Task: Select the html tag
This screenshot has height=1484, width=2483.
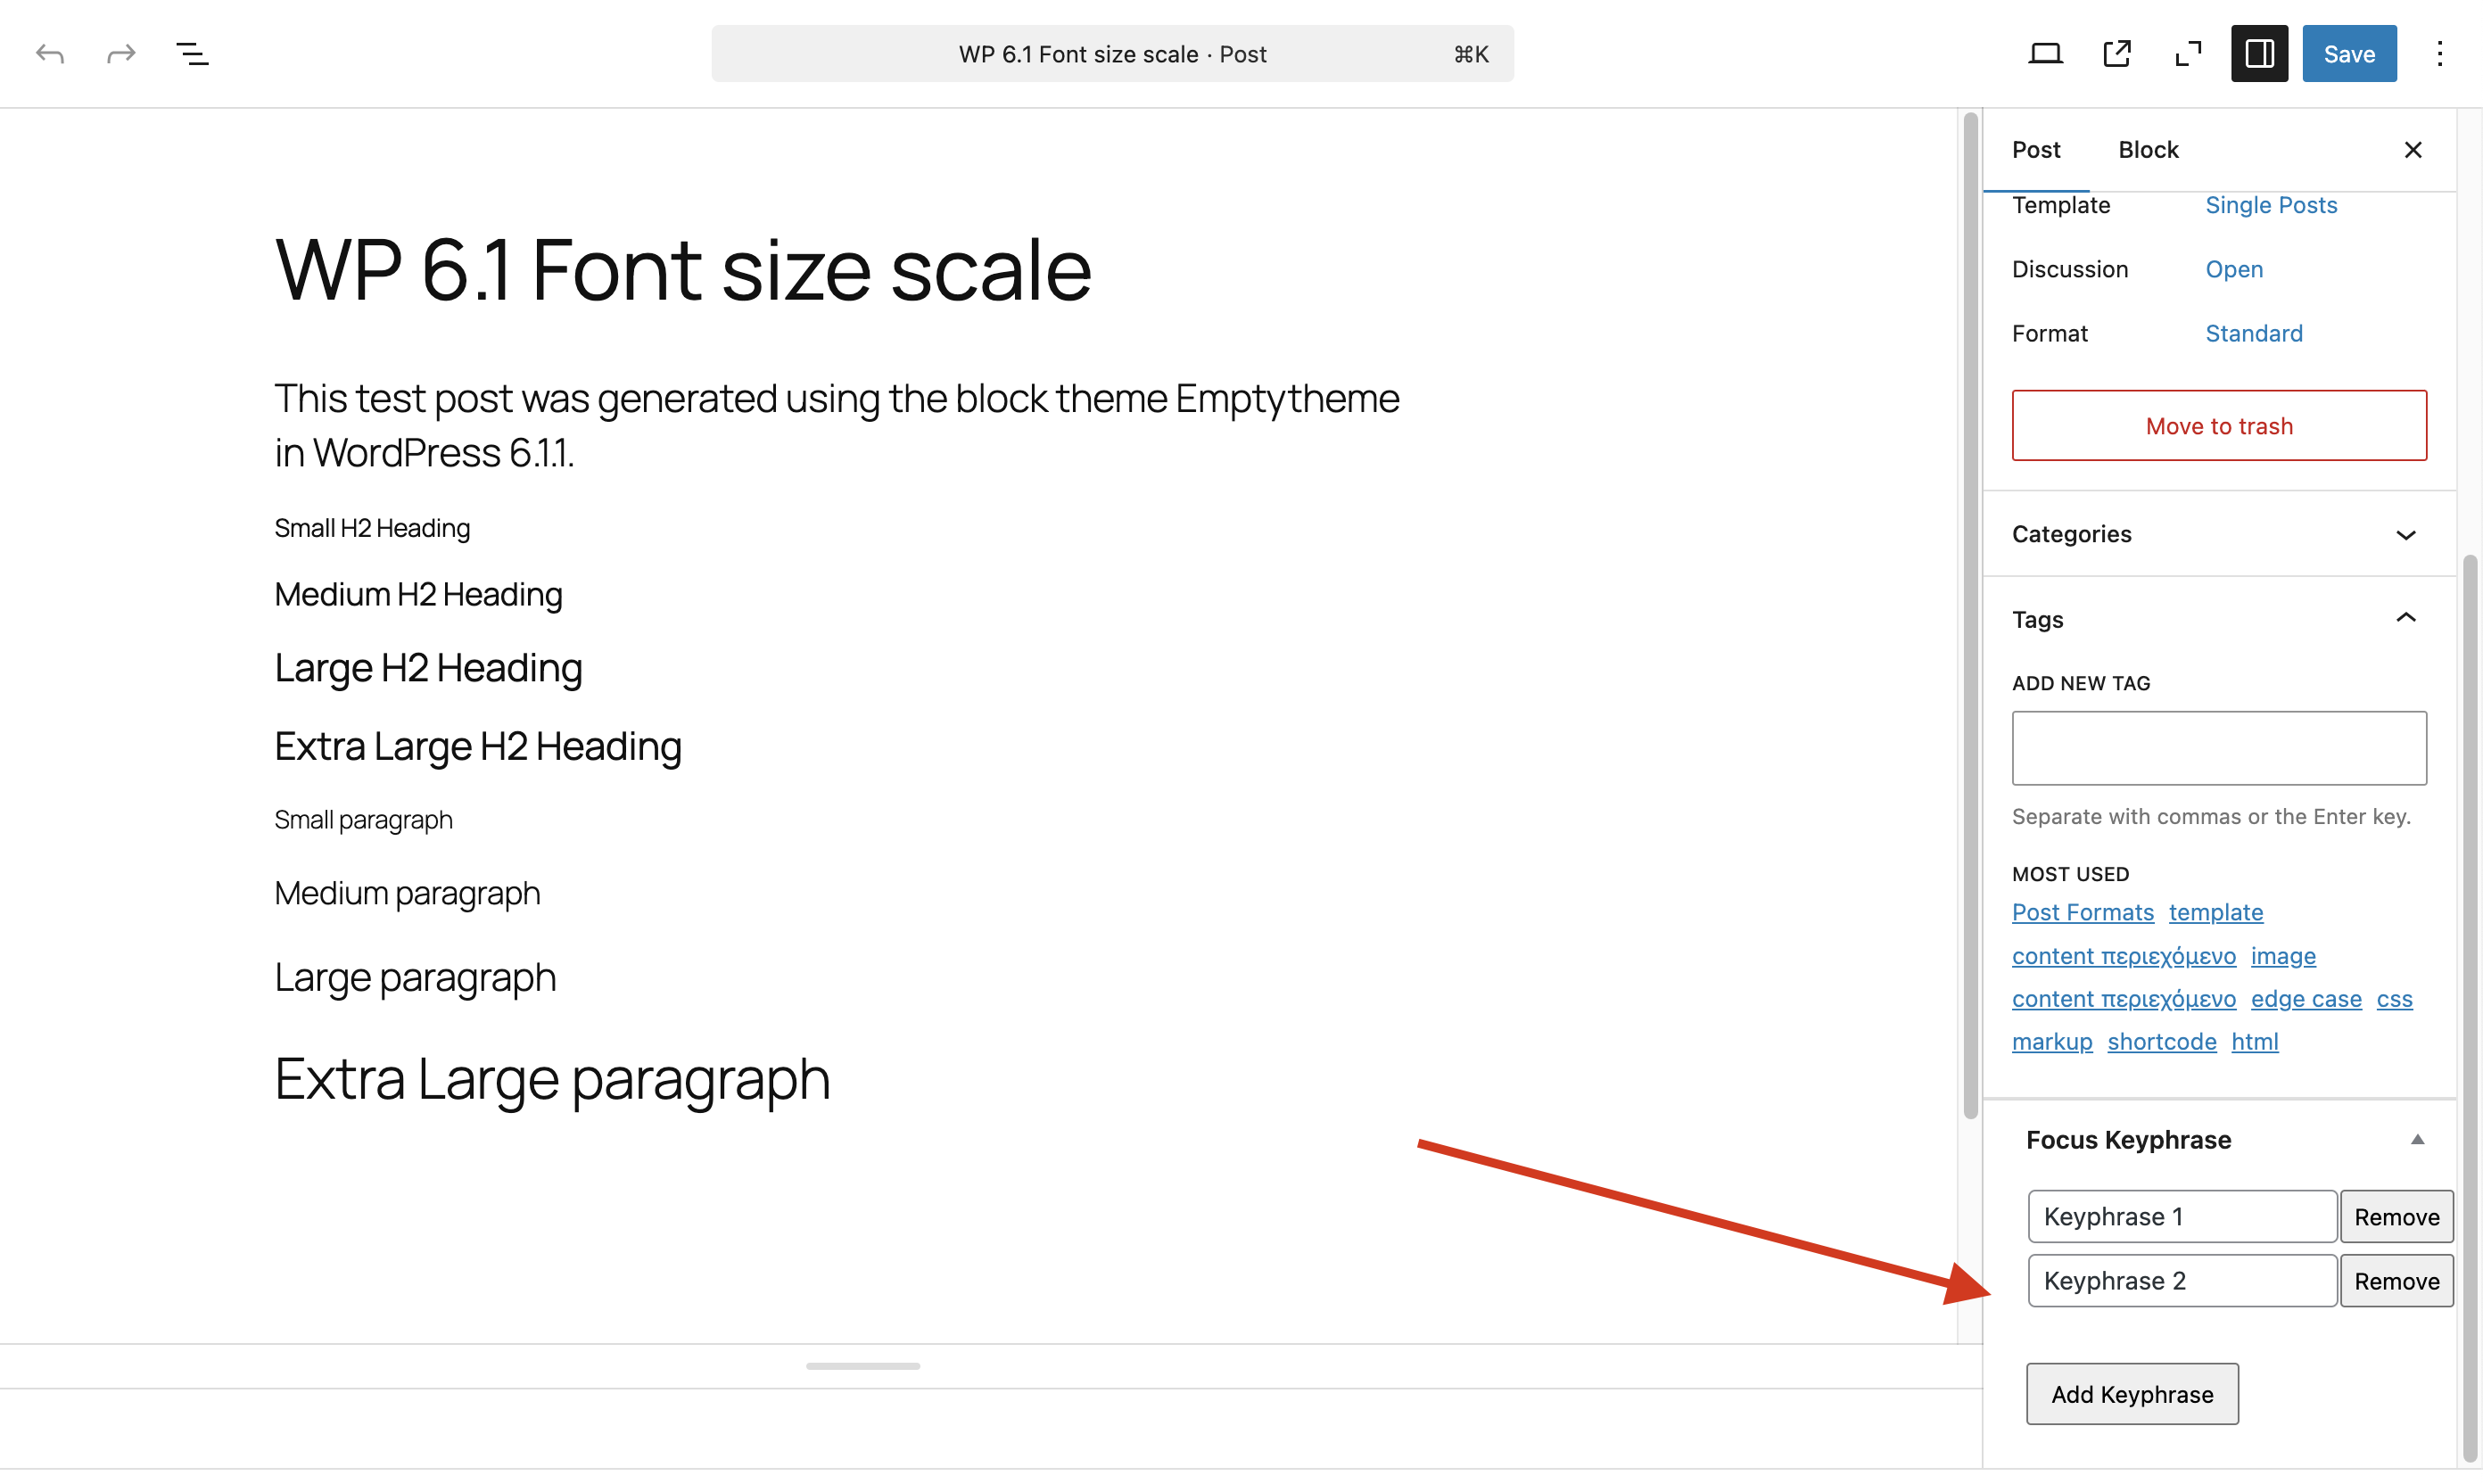Action: [x=2254, y=1041]
